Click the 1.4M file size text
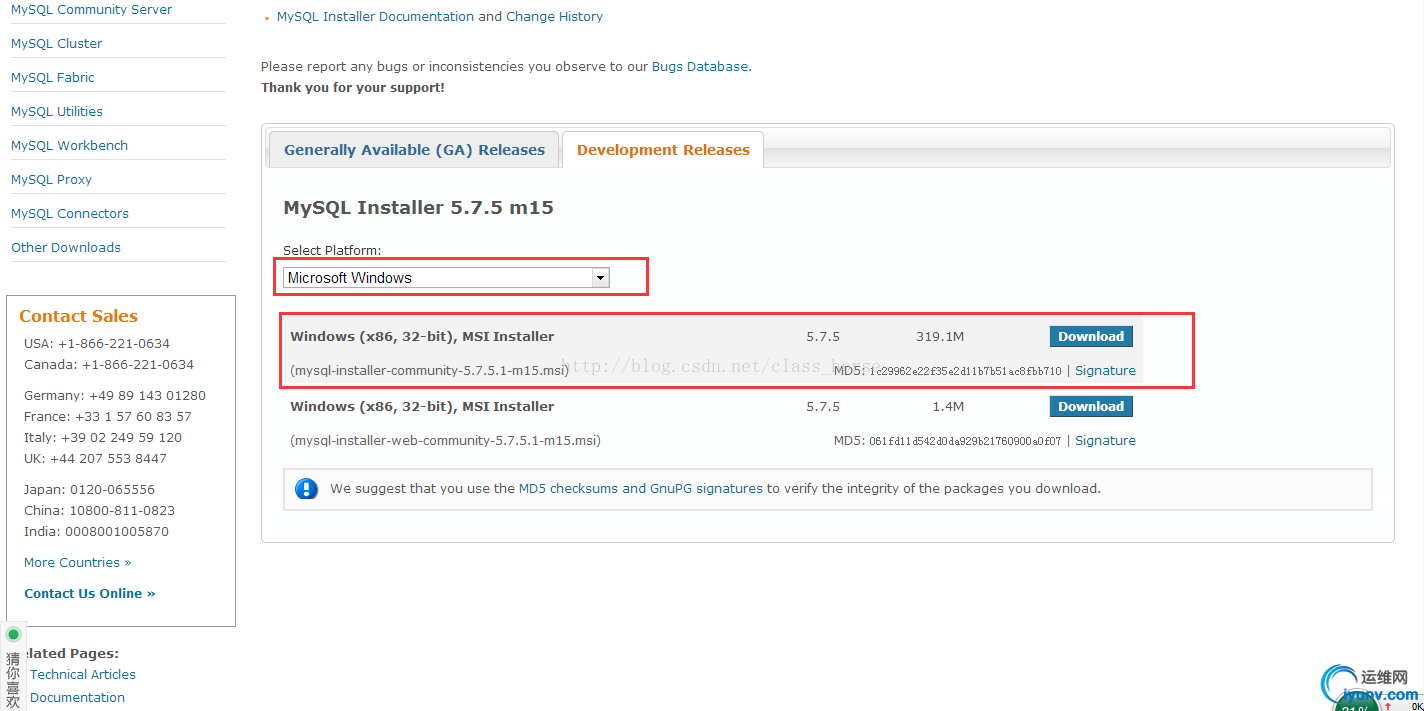Viewport: 1424px width, 711px height. pos(947,407)
